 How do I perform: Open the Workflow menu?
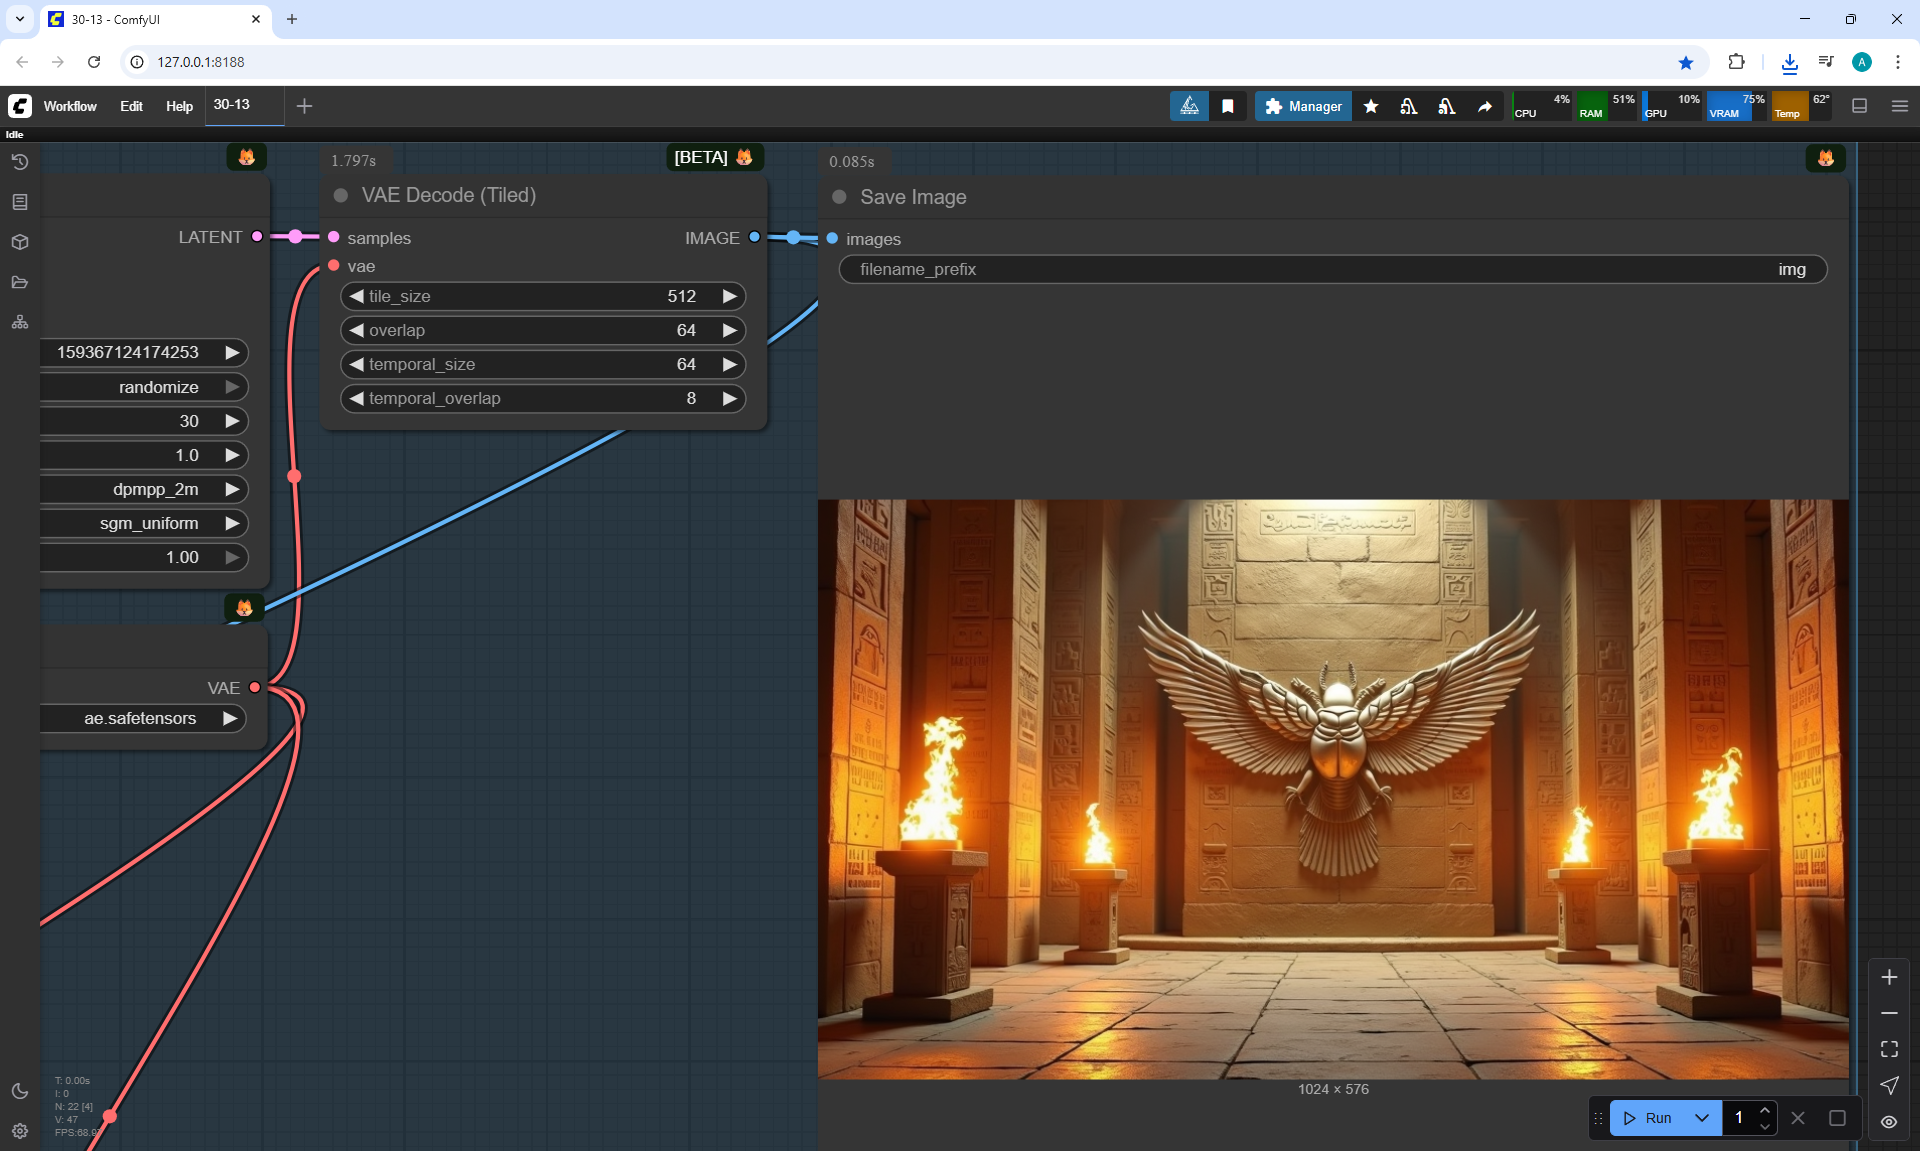click(x=70, y=106)
